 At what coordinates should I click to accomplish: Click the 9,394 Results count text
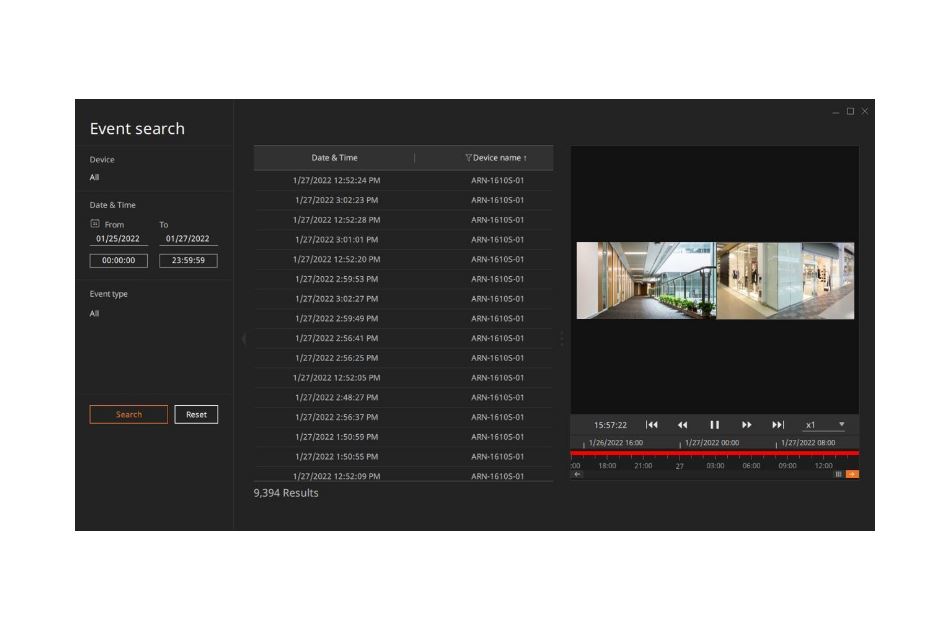[x=286, y=493]
